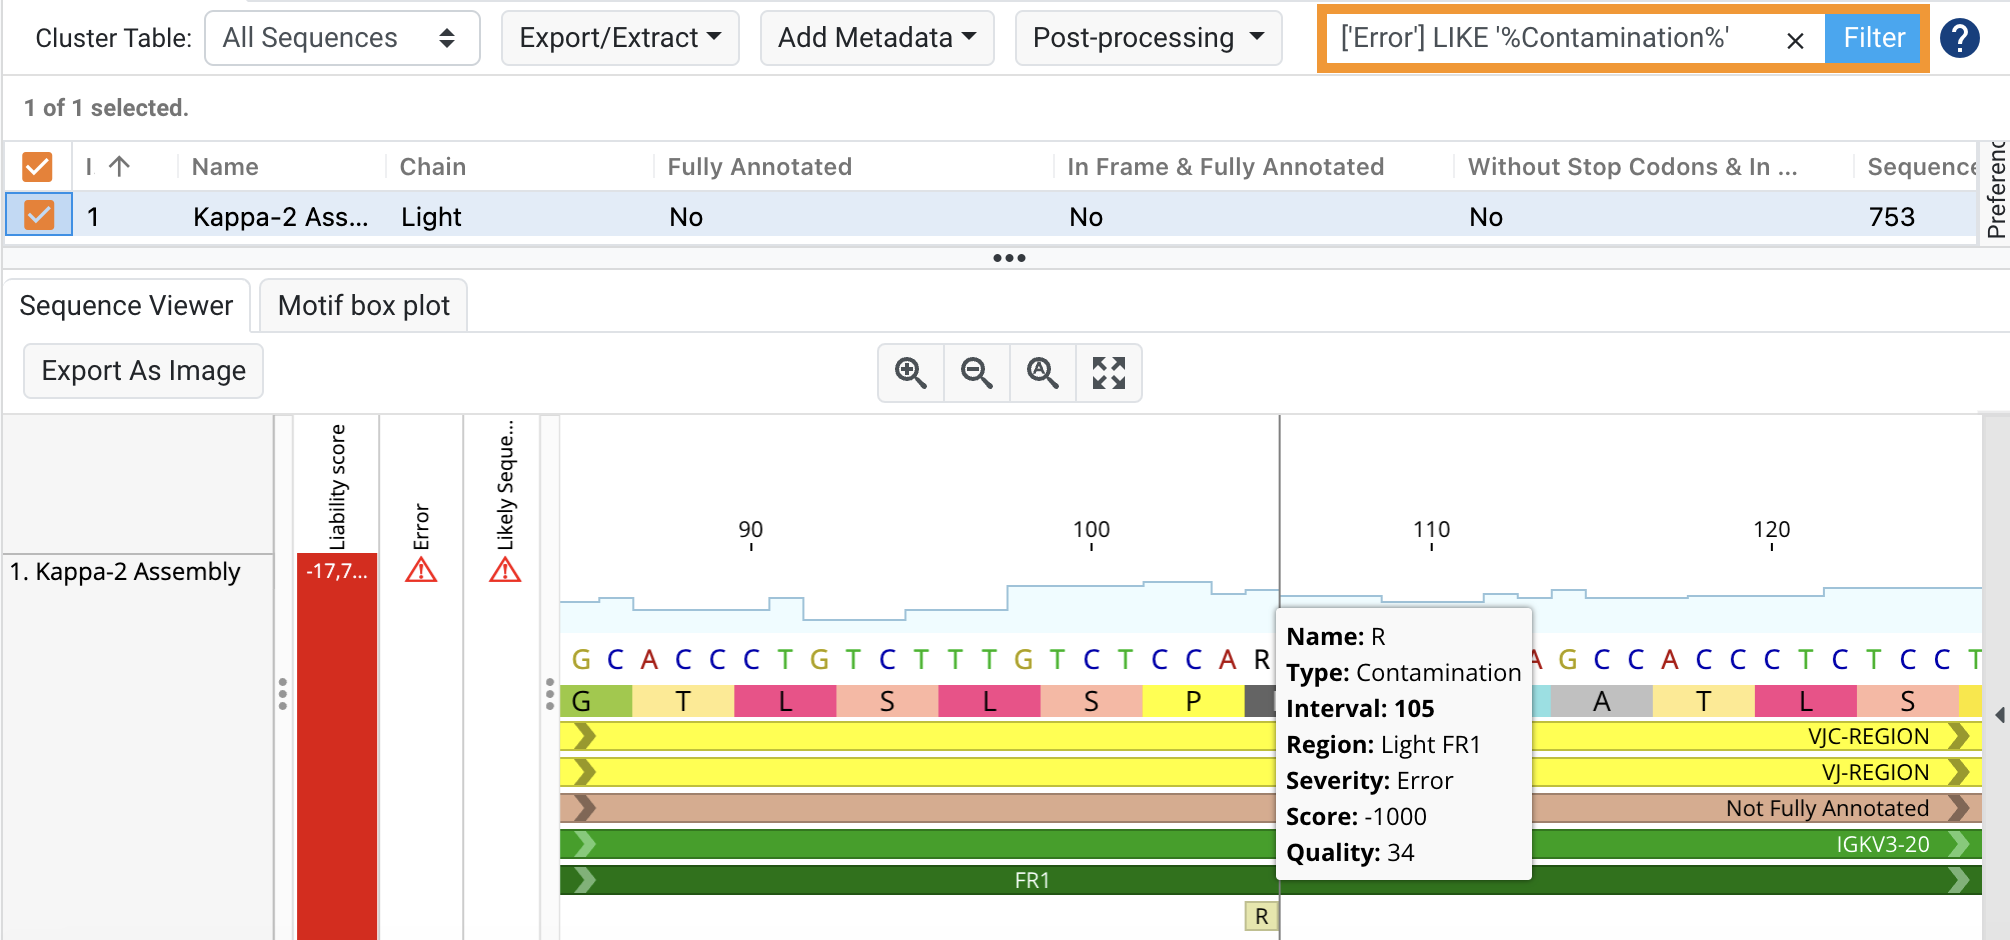
Task: Click the Error column header label
Action: tap(421, 526)
